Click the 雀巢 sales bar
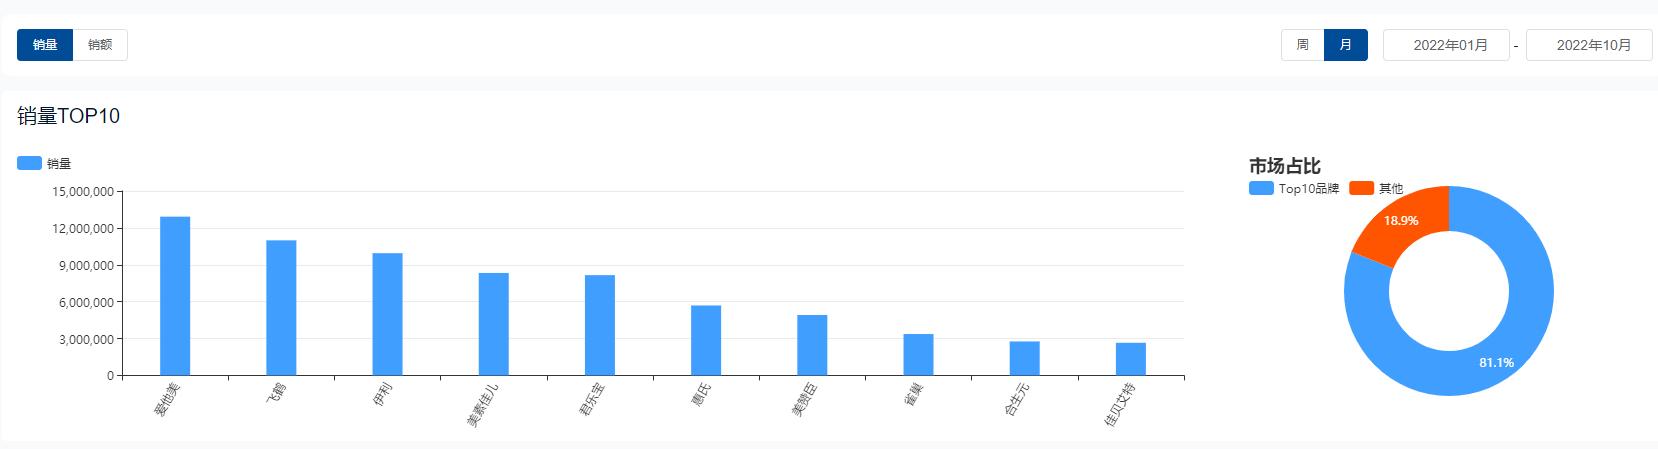Image resolution: width=1658 pixels, height=449 pixels. [x=918, y=355]
